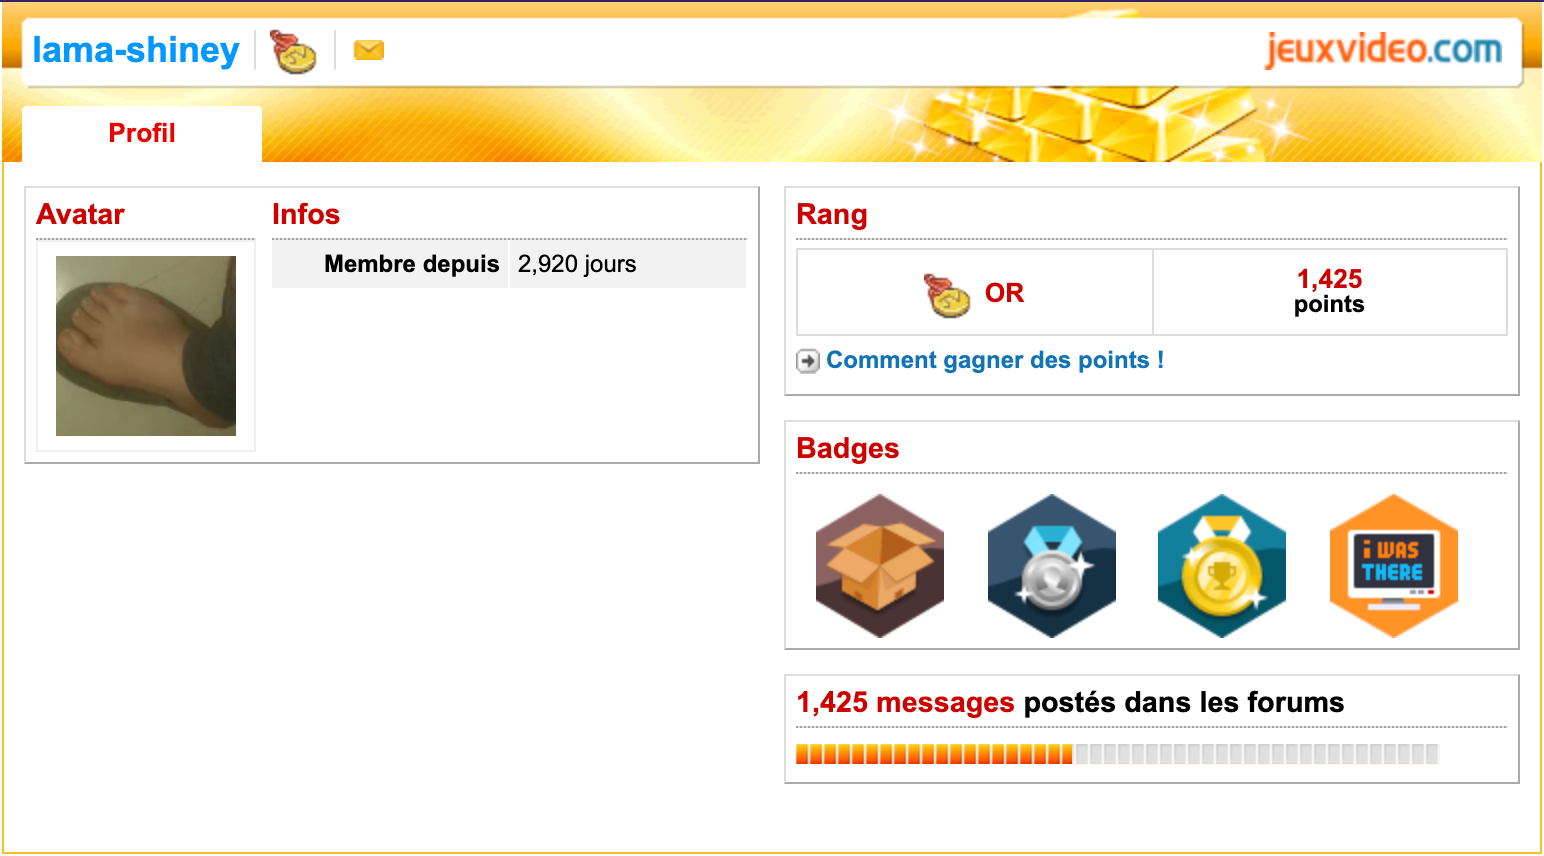This screenshot has width=1544, height=856.
Task: Click the OR rank label
Action: pyautogui.click(x=1004, y=293)
